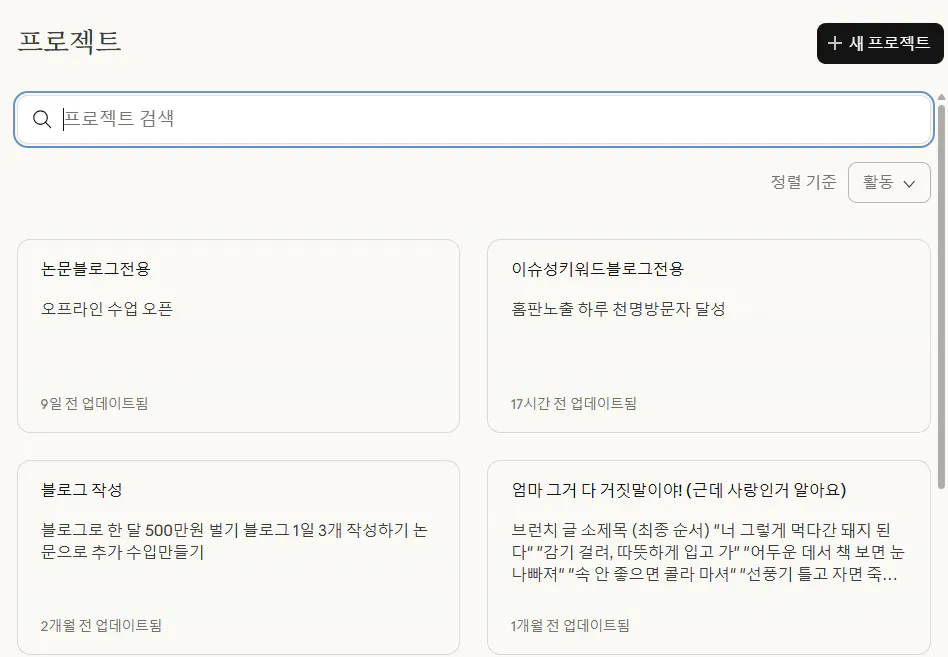948x657 pixels.
Task: Click the 프로젝트 page heading
Action: (x=70, y=42)
